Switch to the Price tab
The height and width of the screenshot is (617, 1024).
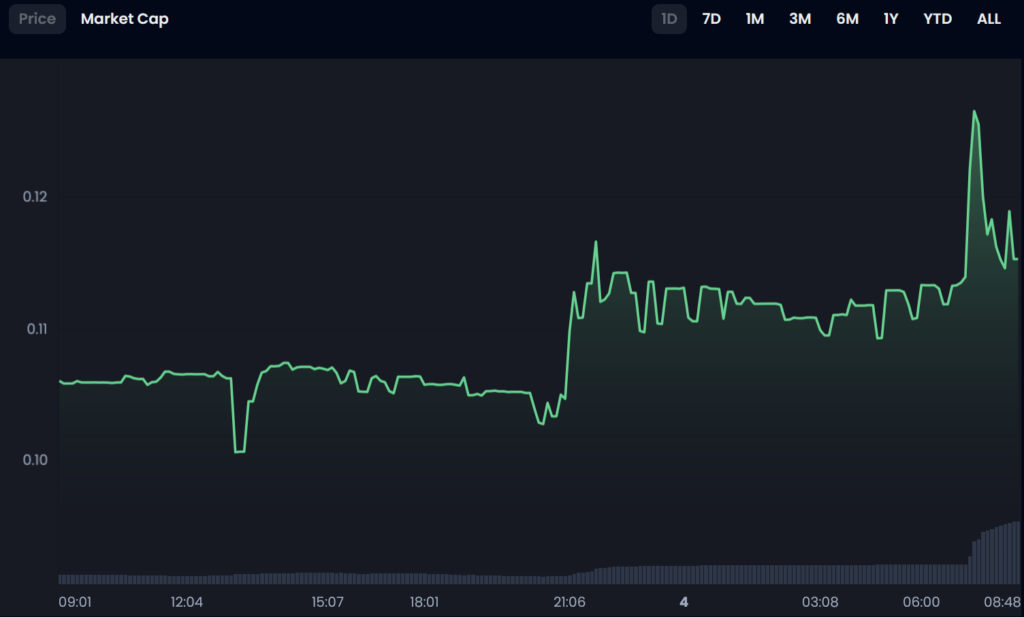coord(37,19)
